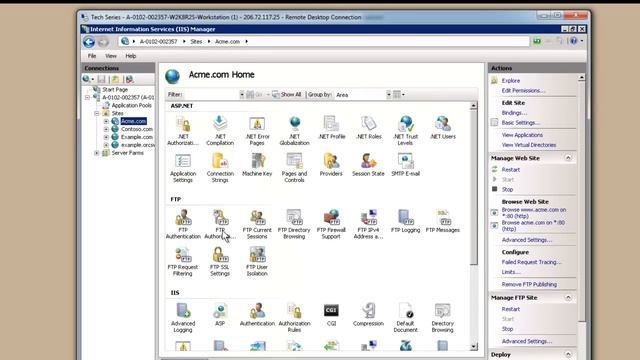Click Edit Permissions link
Image resolution: width=640 pixels, height=360 pixels.
click(x=523, y=91)
